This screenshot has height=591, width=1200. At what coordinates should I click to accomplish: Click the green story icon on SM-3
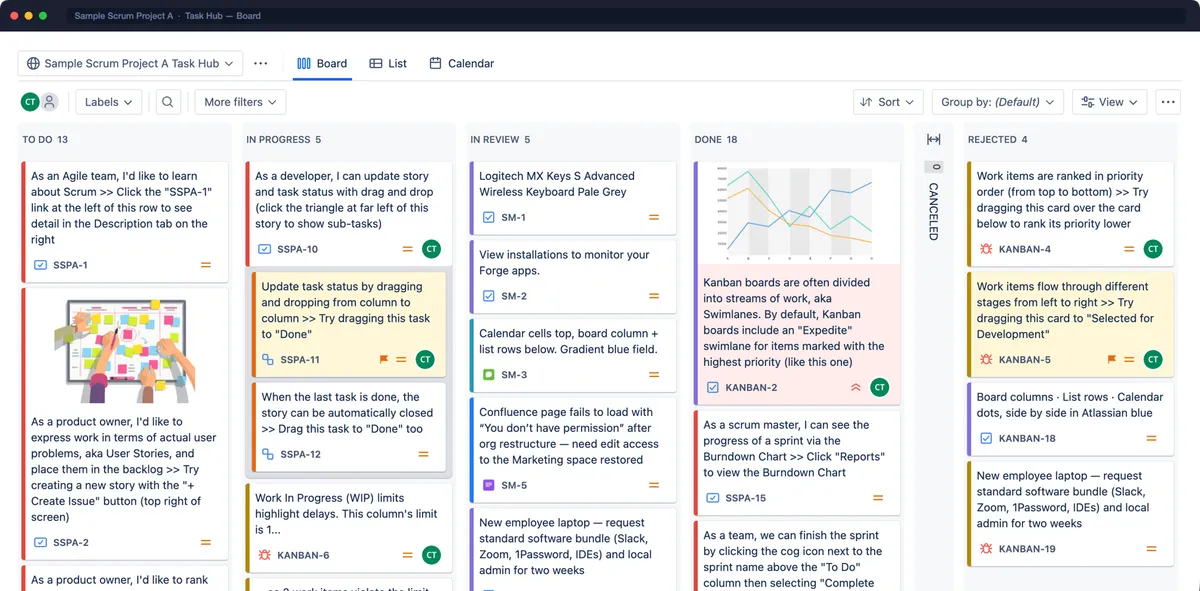click(x=489, y=375)
